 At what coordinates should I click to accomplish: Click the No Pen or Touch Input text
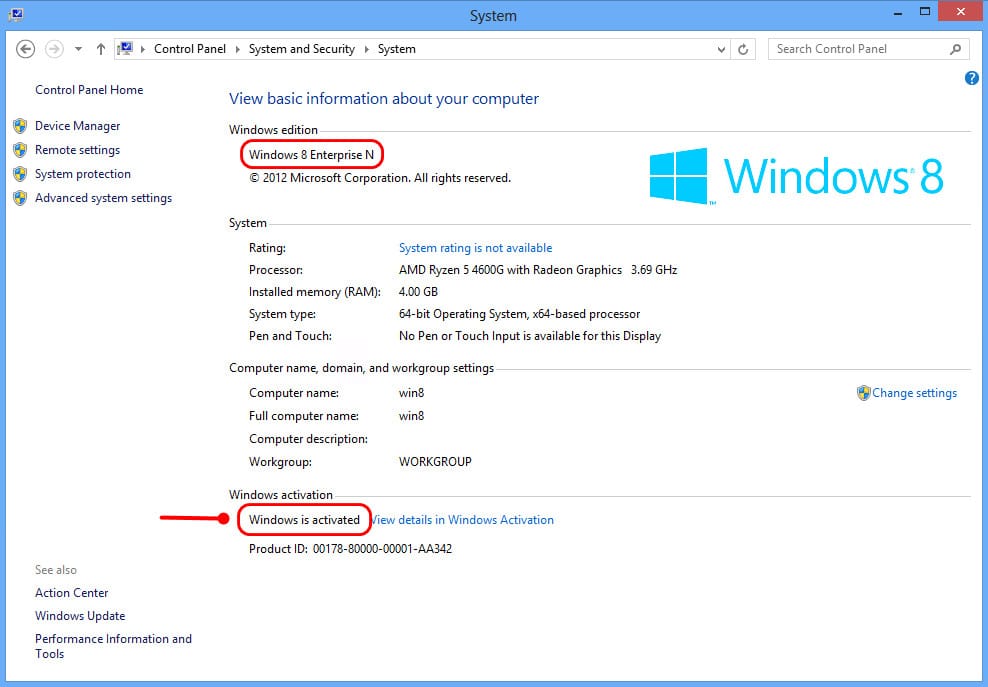[x=530, y=336]
